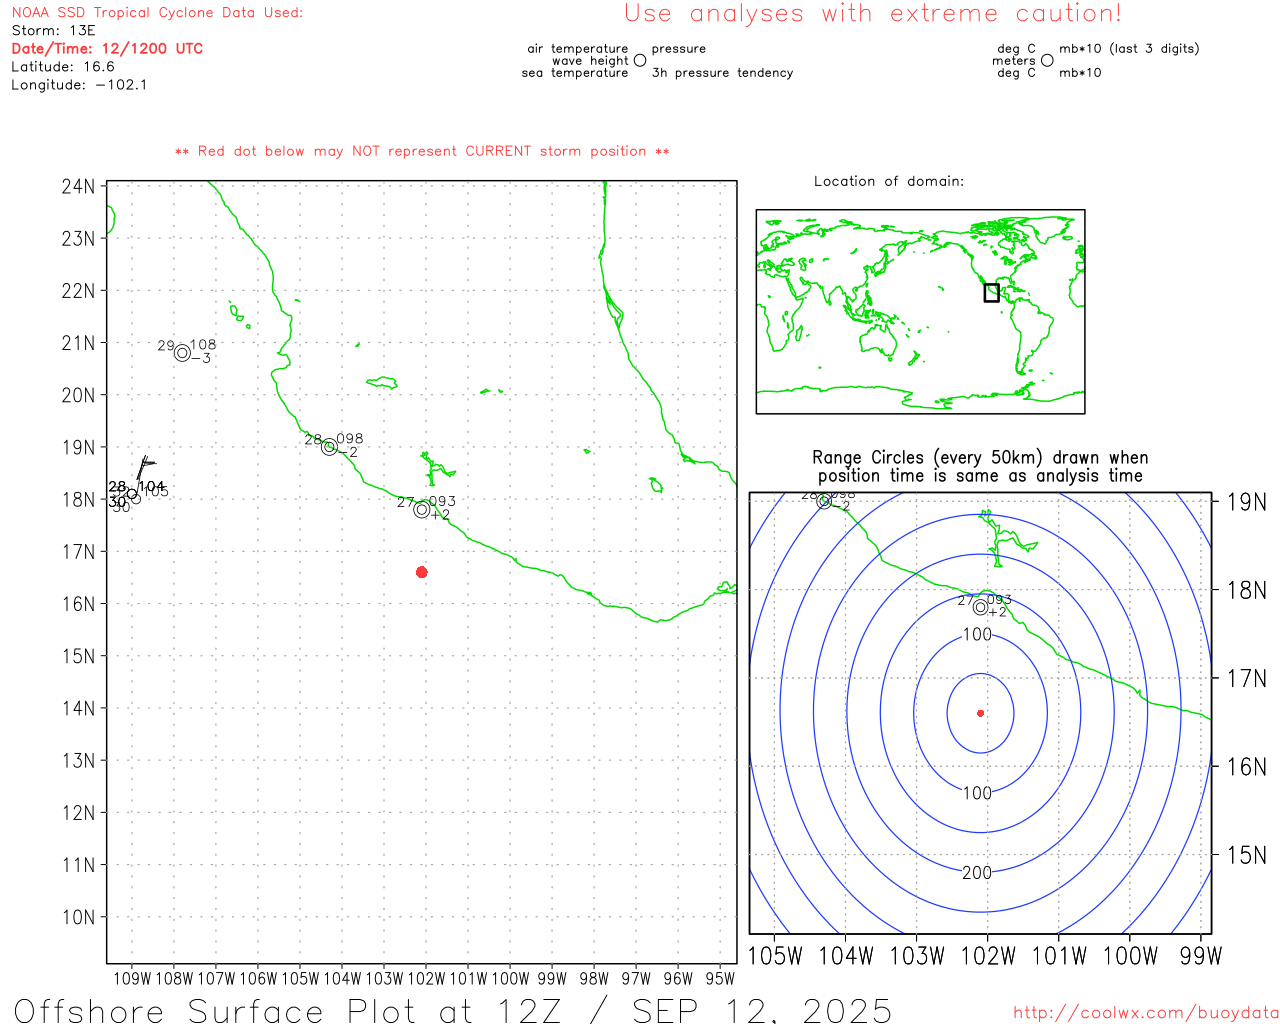Click station 27 093 marker in range circles map
This screenshot has width=1280, height=1024.
pos(980,607)
